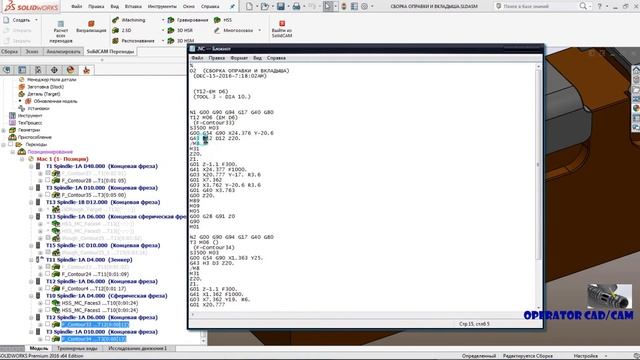Switch to the ConfigurationManager tab icon
Screen dimensions: 640x360
coord(38,70)
